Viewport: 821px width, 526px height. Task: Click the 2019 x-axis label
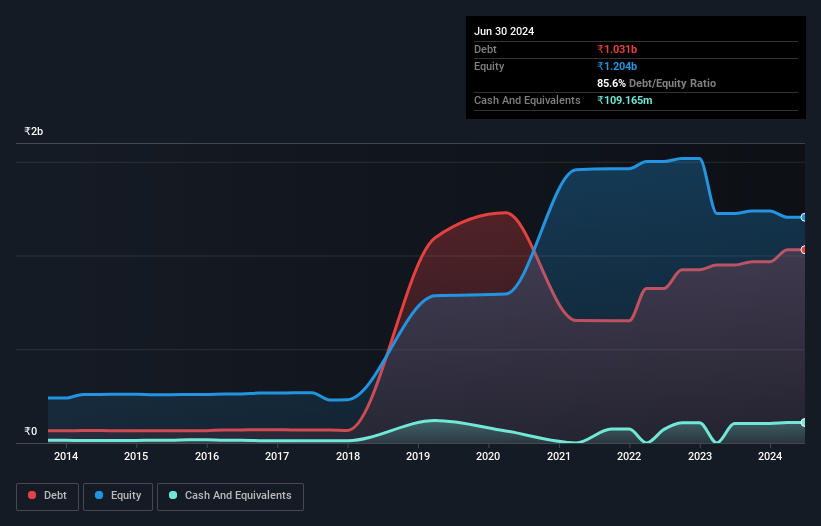coord(418,456)
